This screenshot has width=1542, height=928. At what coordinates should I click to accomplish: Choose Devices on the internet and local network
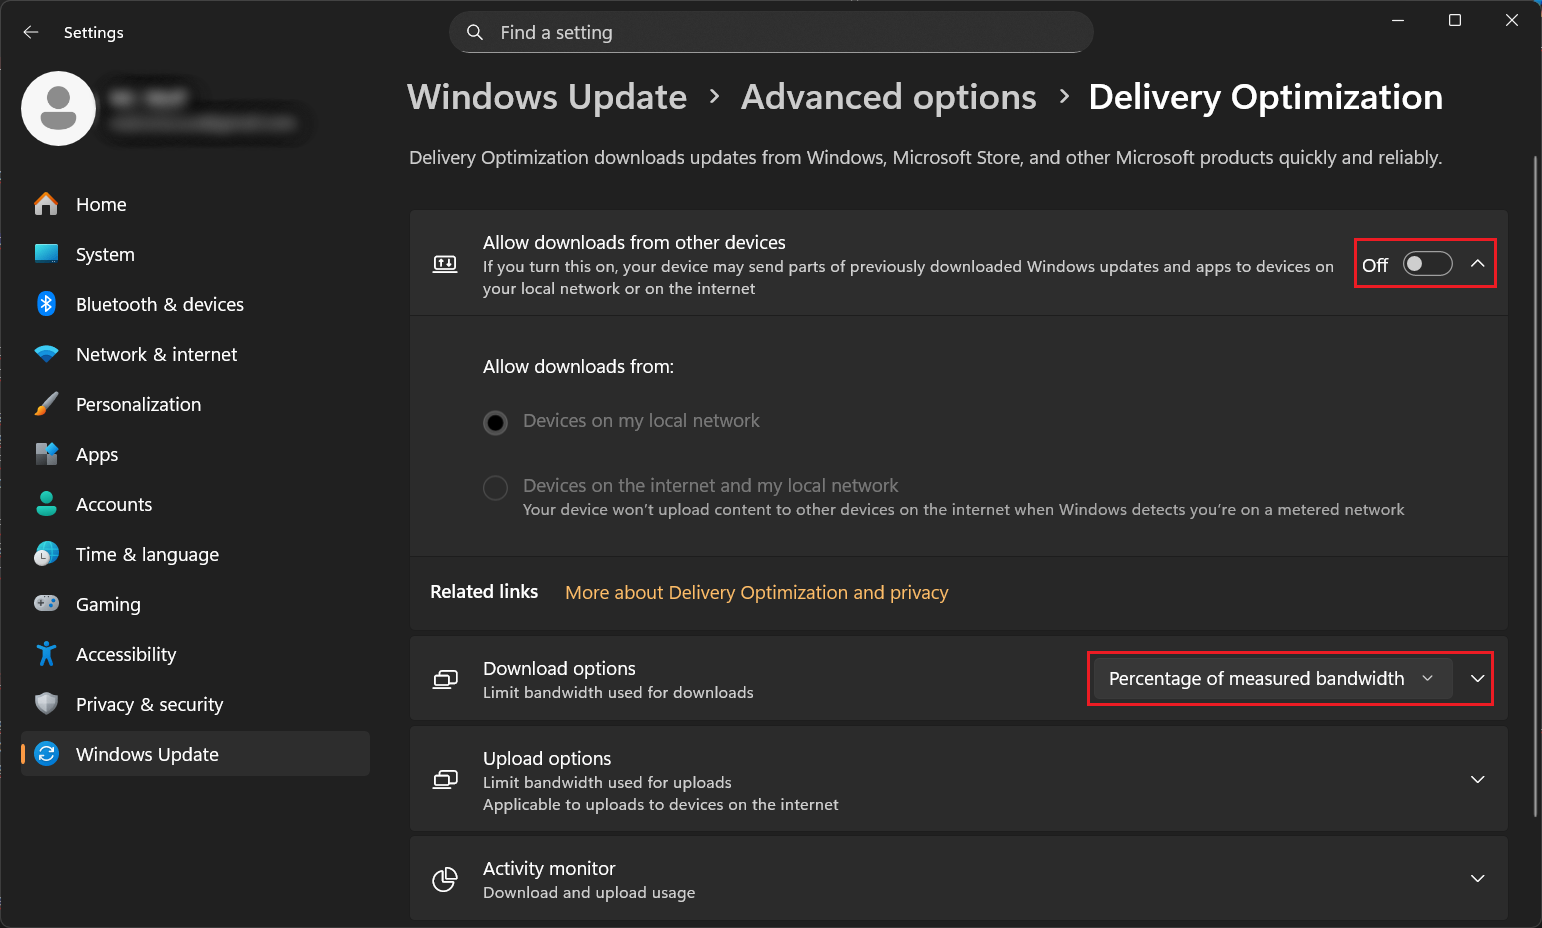click(x=495, y=488)
